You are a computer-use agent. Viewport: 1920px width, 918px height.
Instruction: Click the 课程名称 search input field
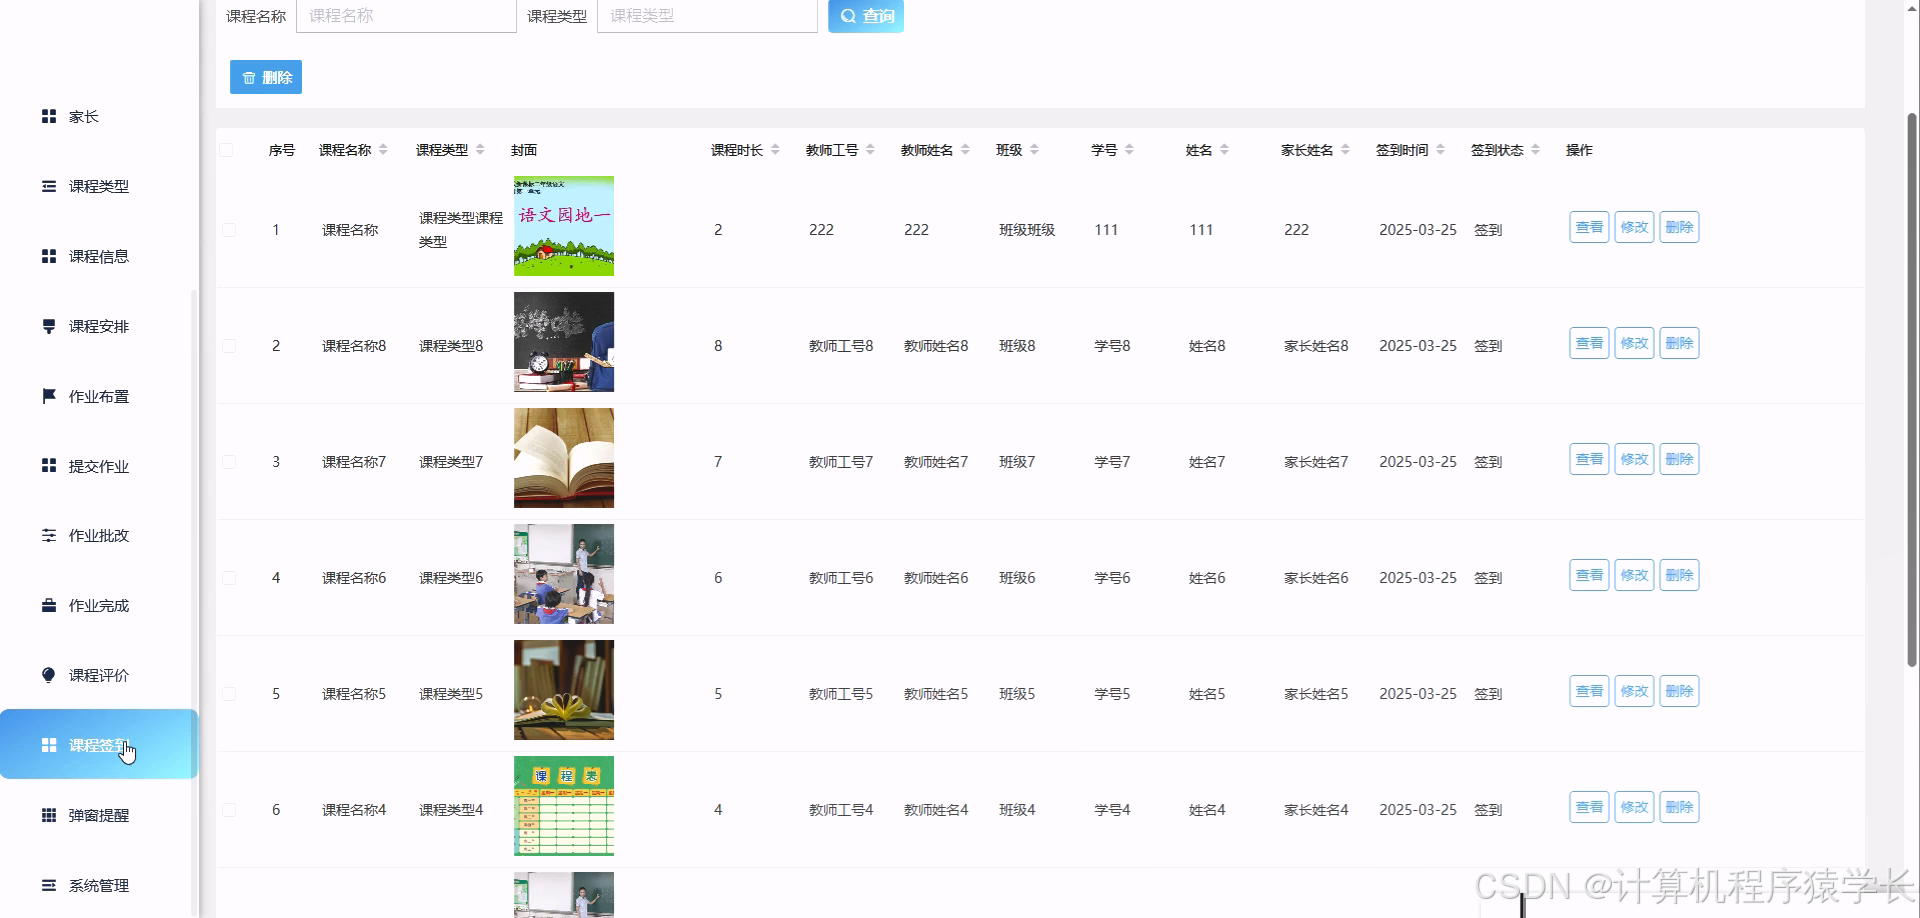tap(406, 16)
